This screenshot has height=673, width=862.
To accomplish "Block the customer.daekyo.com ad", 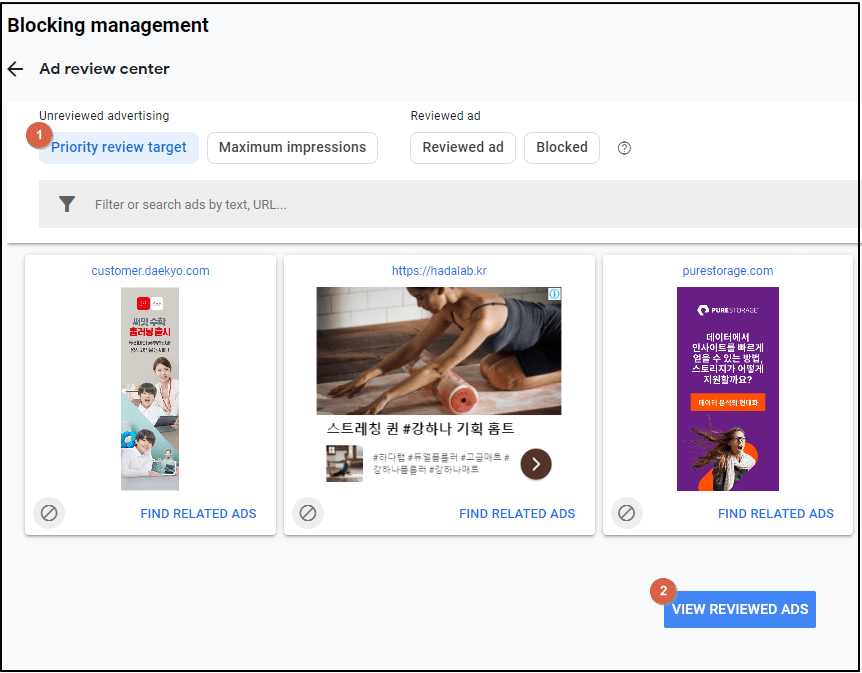I will (48, 513).
